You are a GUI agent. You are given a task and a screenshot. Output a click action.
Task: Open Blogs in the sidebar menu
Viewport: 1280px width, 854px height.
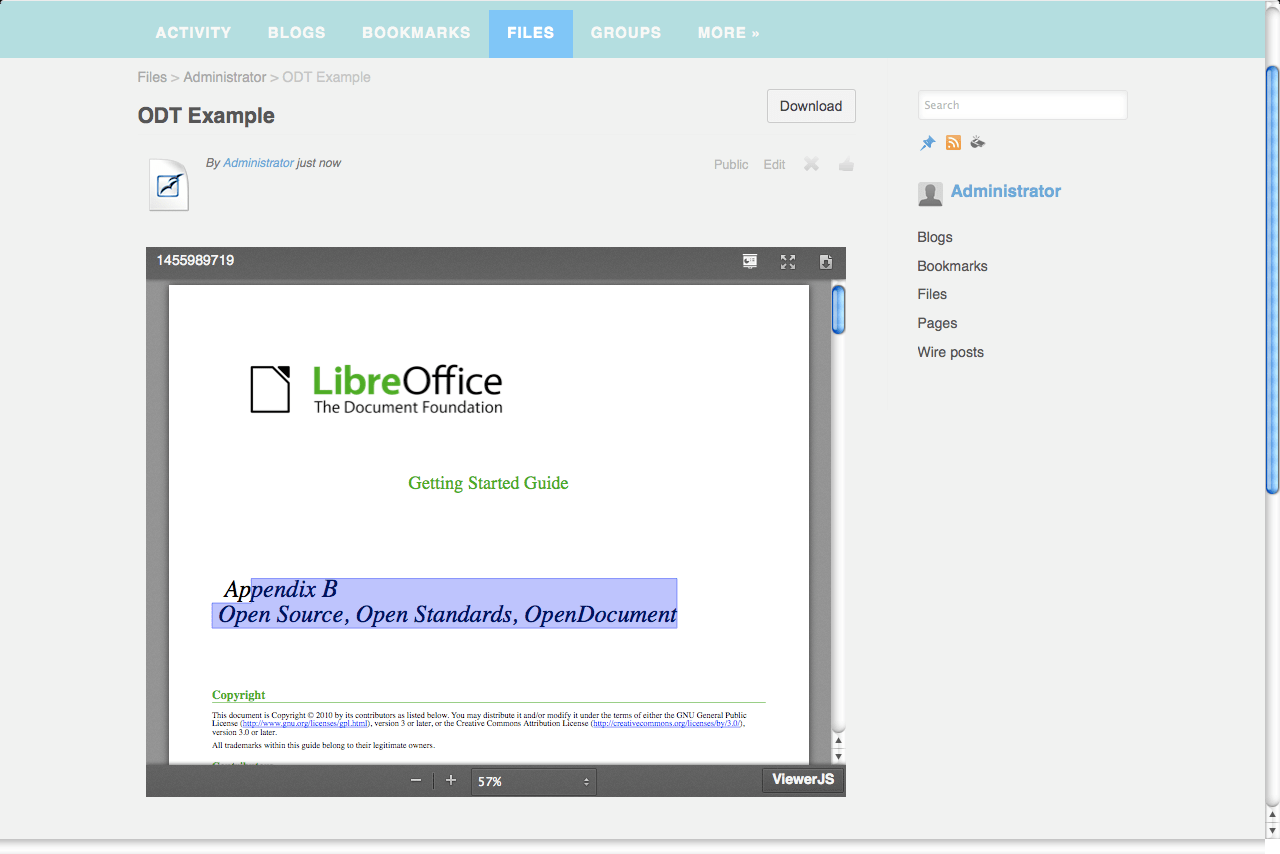(x=935, y=237)
